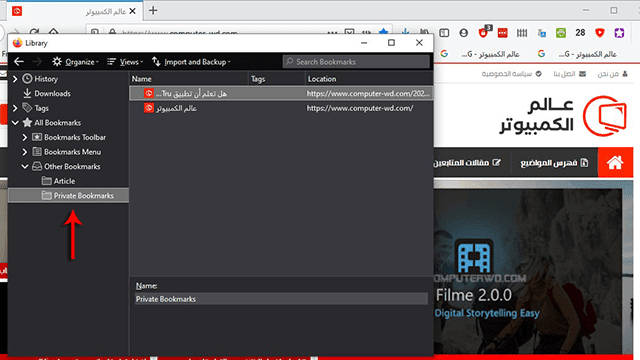Click the History clock icon
The image size is (640, 360).
(27, 78)
